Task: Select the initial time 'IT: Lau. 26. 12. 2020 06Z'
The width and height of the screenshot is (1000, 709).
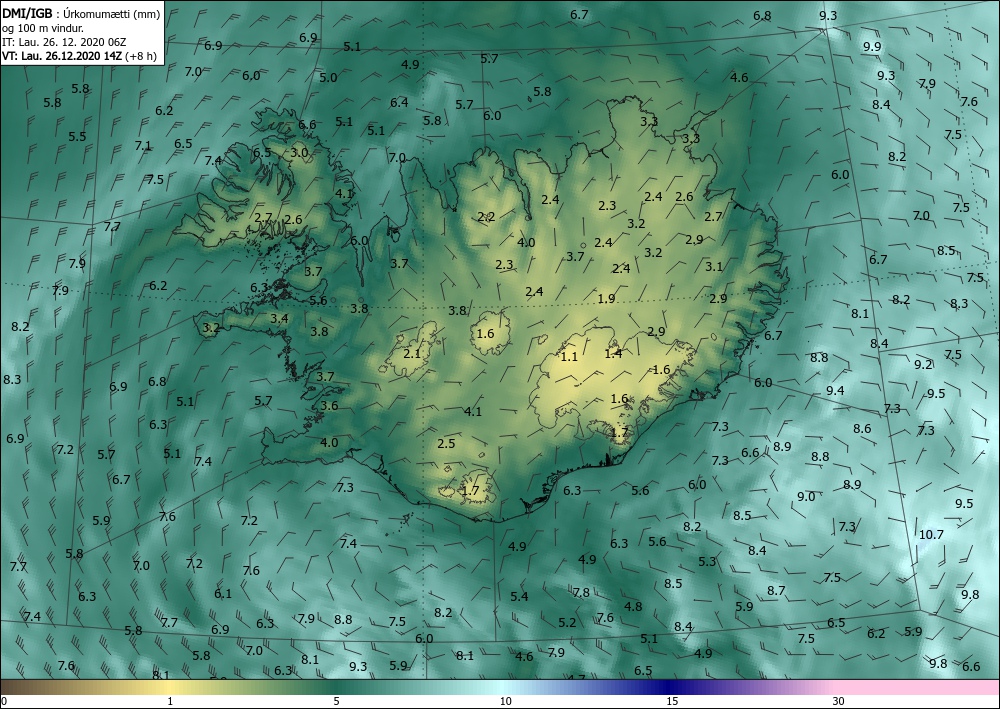Action: pyautogui.click(x=64, y=42)
